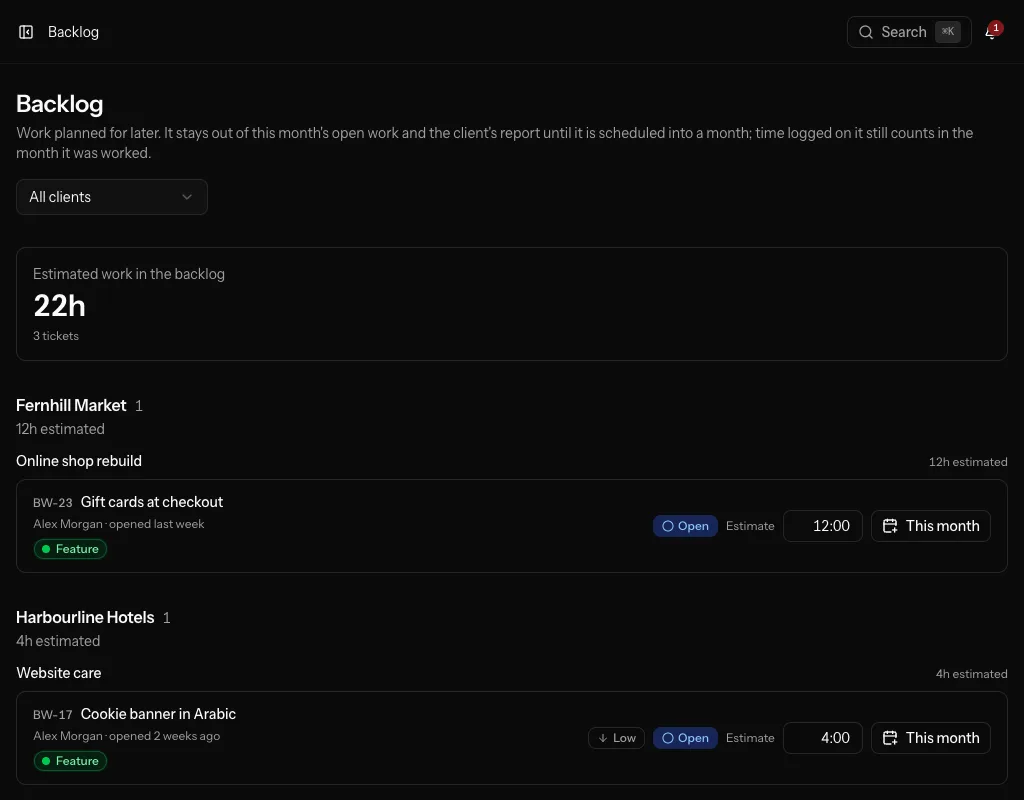
Task: Edit the 4:00 estimate field
Action: tap(823, 738)
